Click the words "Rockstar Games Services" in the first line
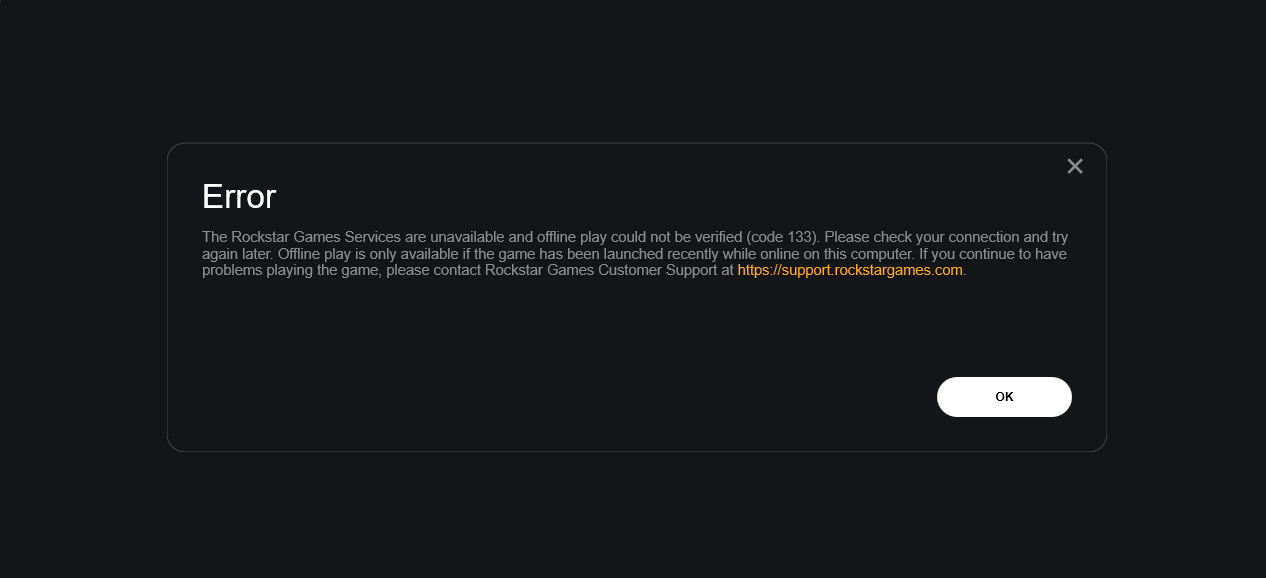This screenshot has width=1266, height=578. (316, 237)
